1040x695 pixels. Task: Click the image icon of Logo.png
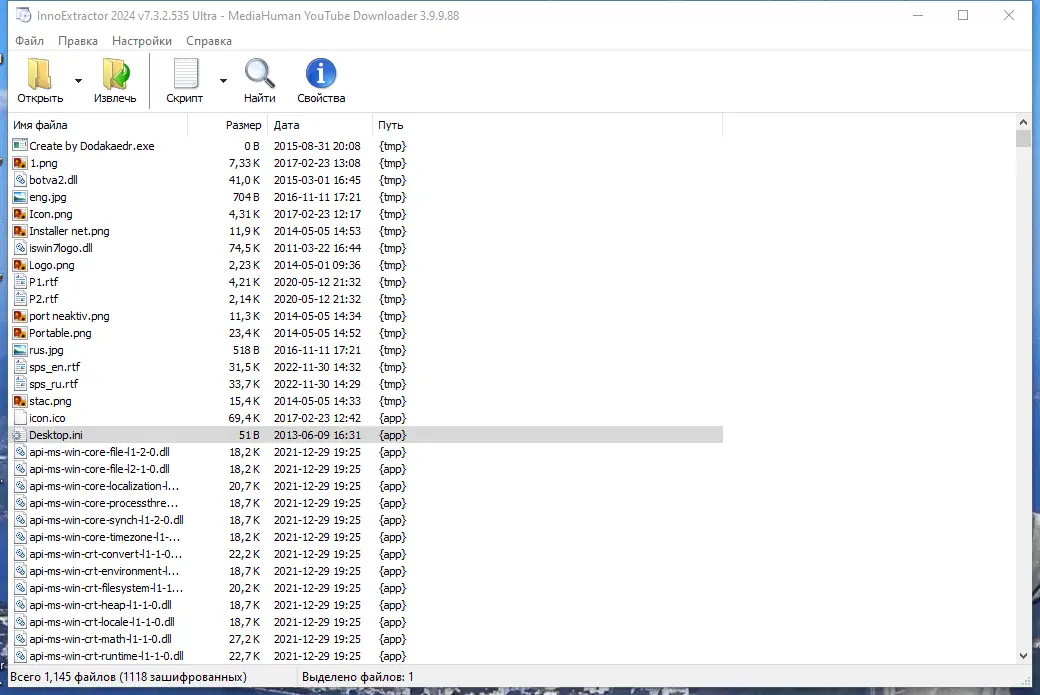pos(20,265)
